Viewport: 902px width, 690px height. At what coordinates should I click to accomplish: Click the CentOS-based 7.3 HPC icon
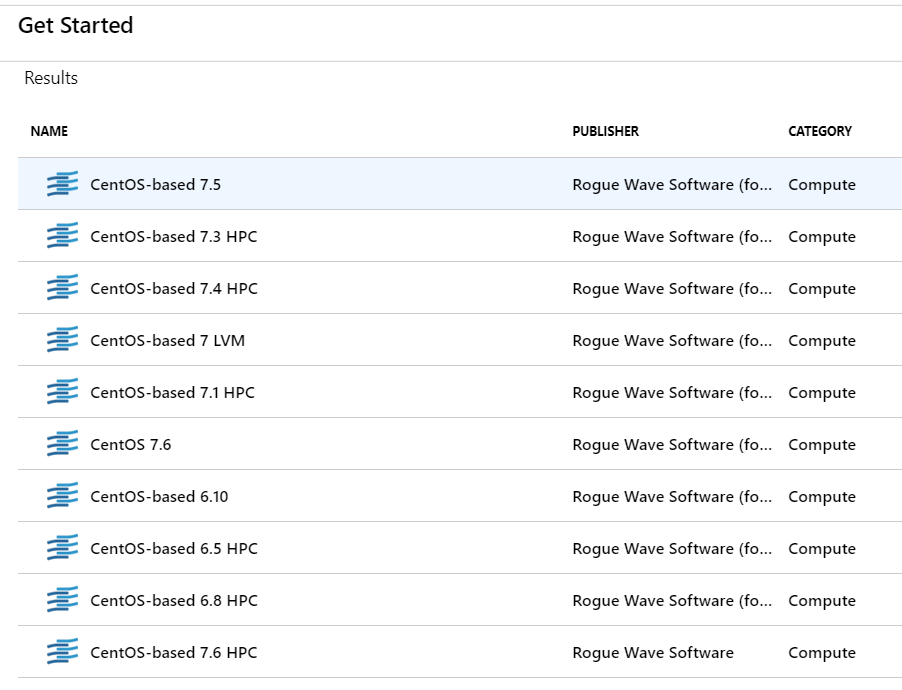click(x=62, y=235)
